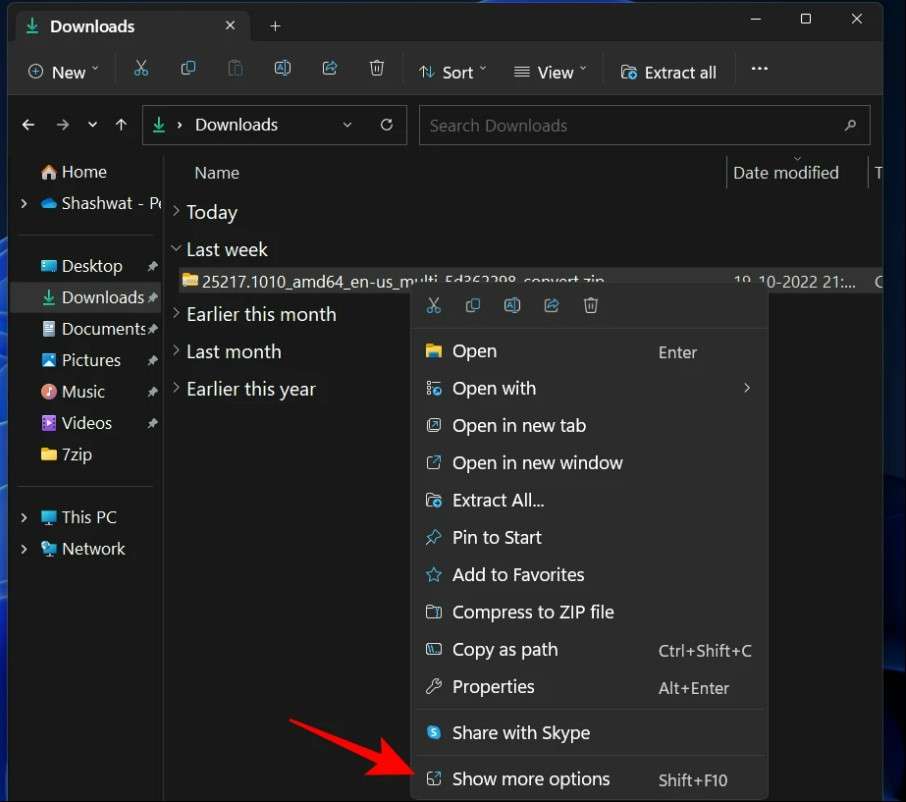Click Show more options
Screen dimensions: 906x802
[589, 779]
